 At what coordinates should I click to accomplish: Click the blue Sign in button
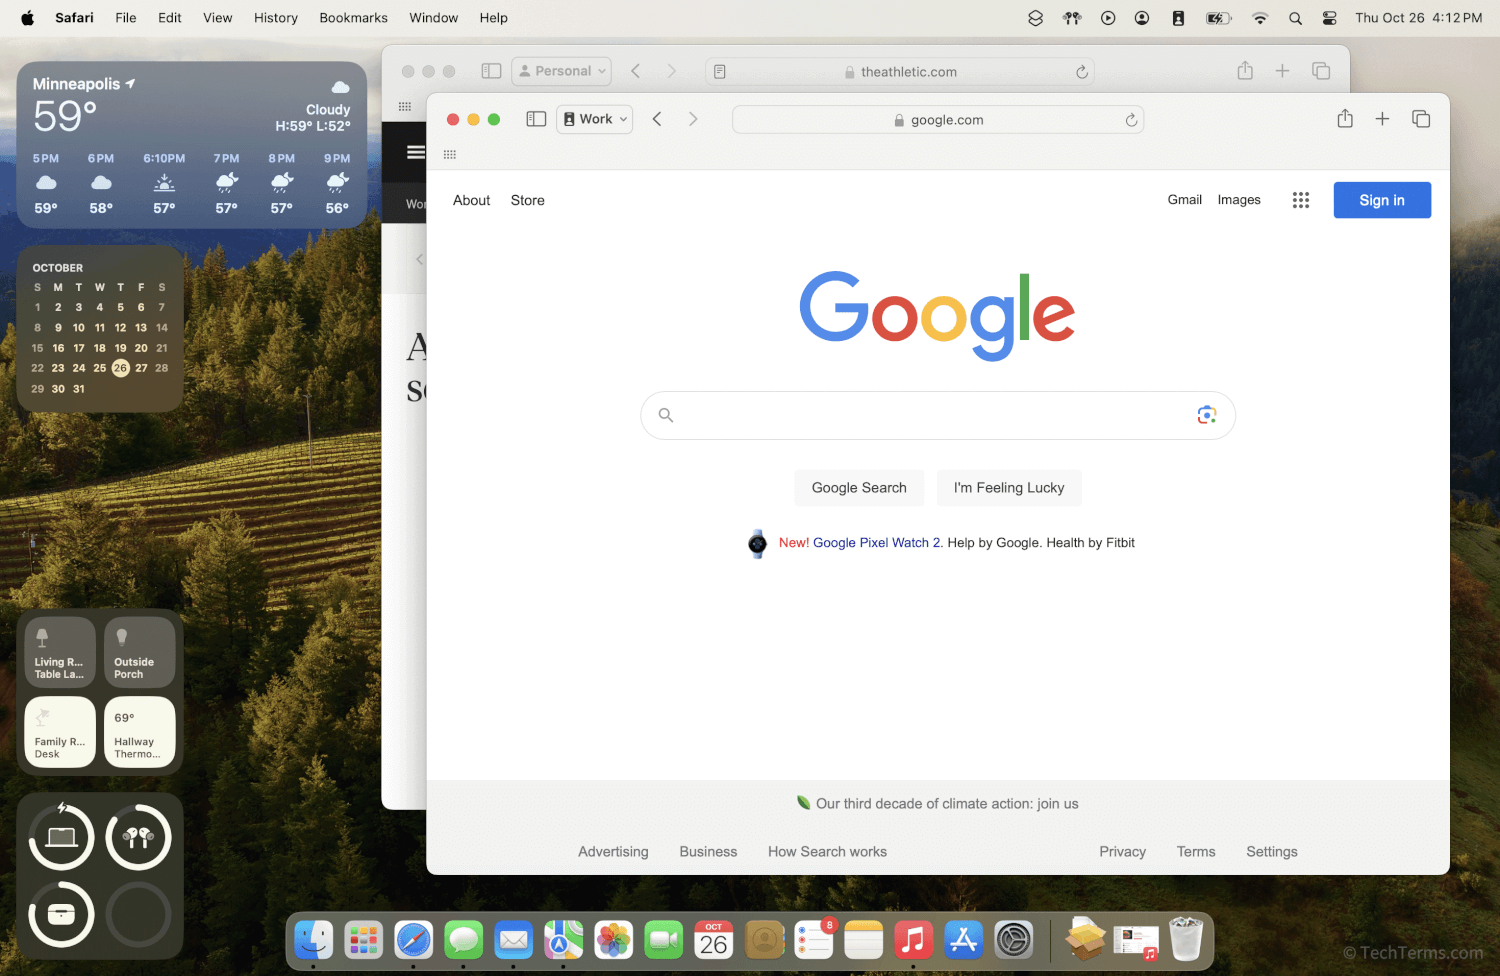pos(1382,200)
